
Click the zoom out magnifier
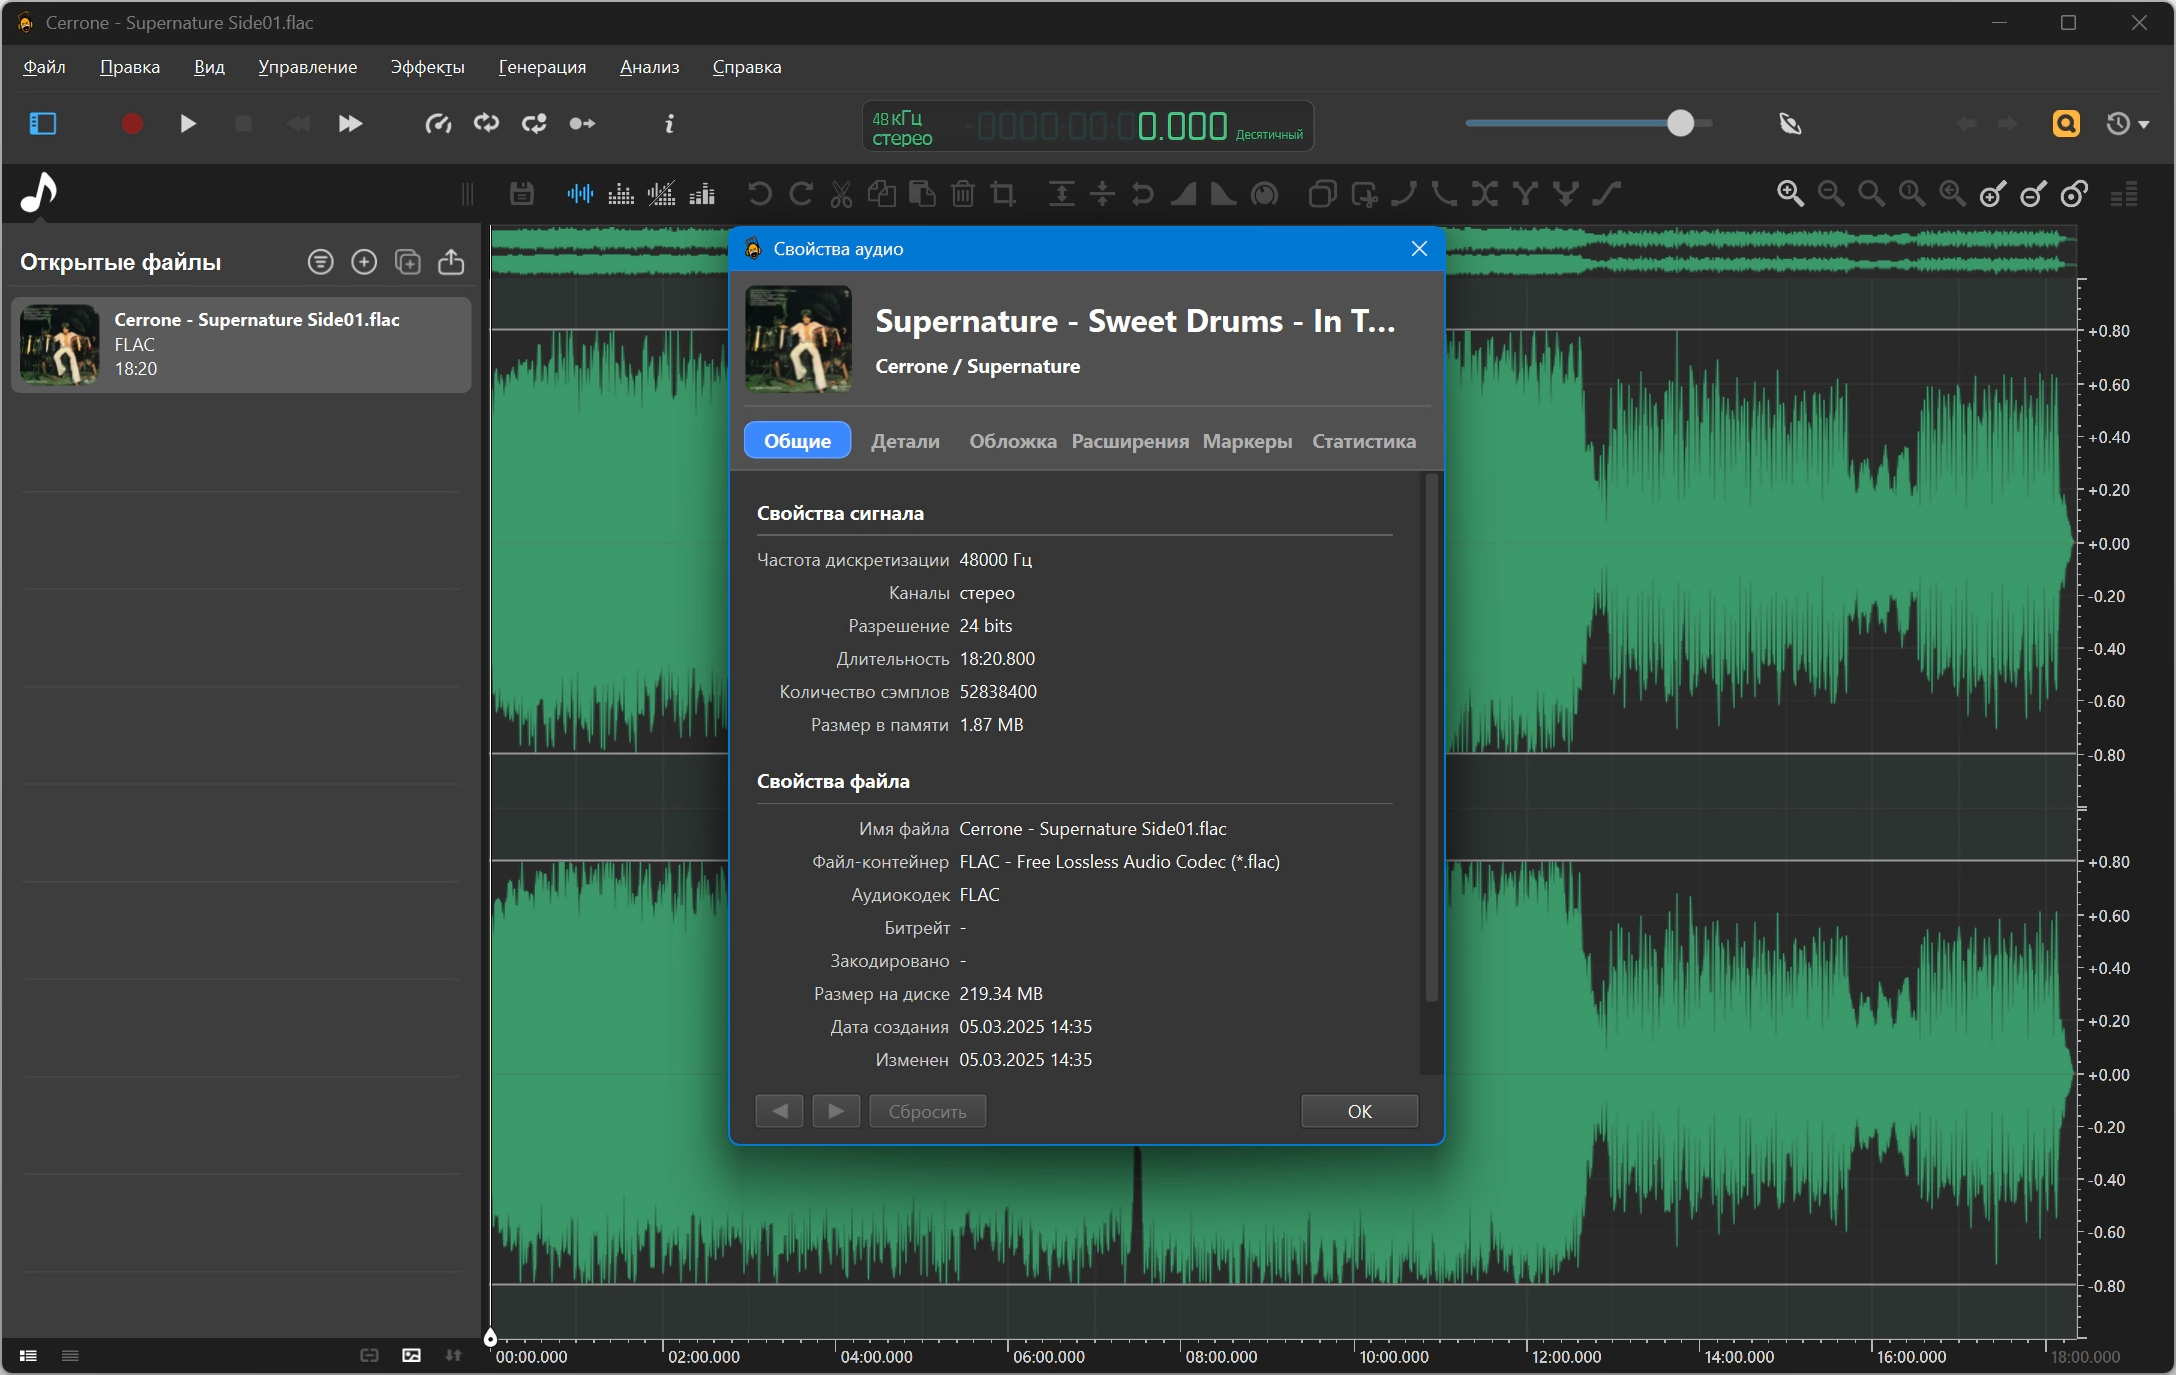click(1831, 194)
